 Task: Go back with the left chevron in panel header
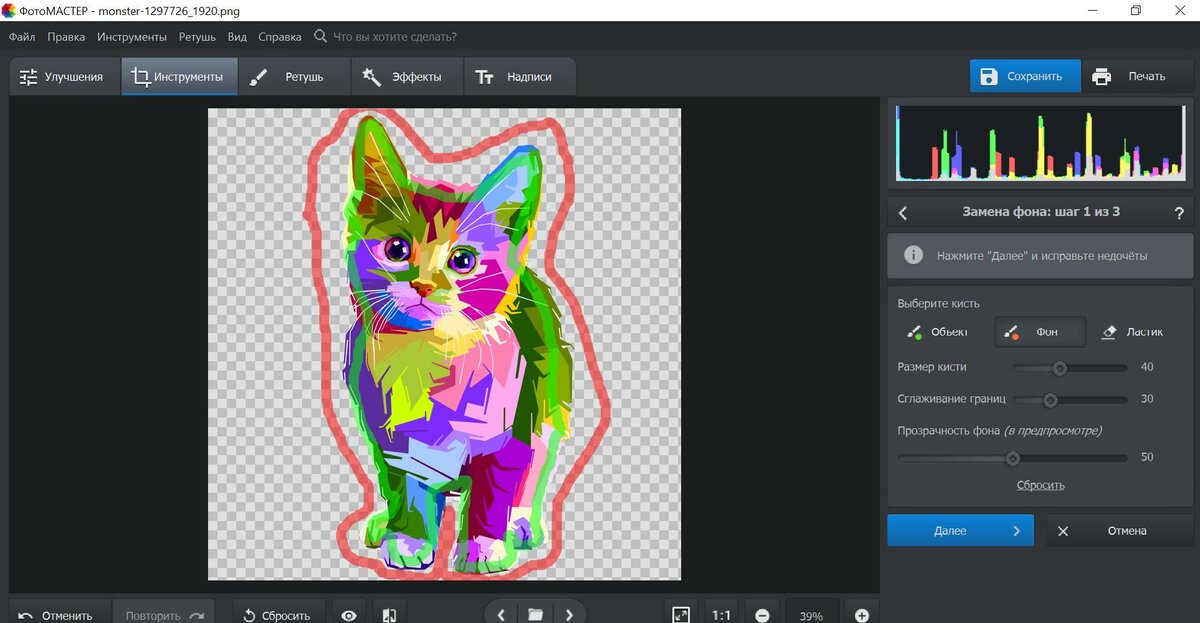[903, 212]
